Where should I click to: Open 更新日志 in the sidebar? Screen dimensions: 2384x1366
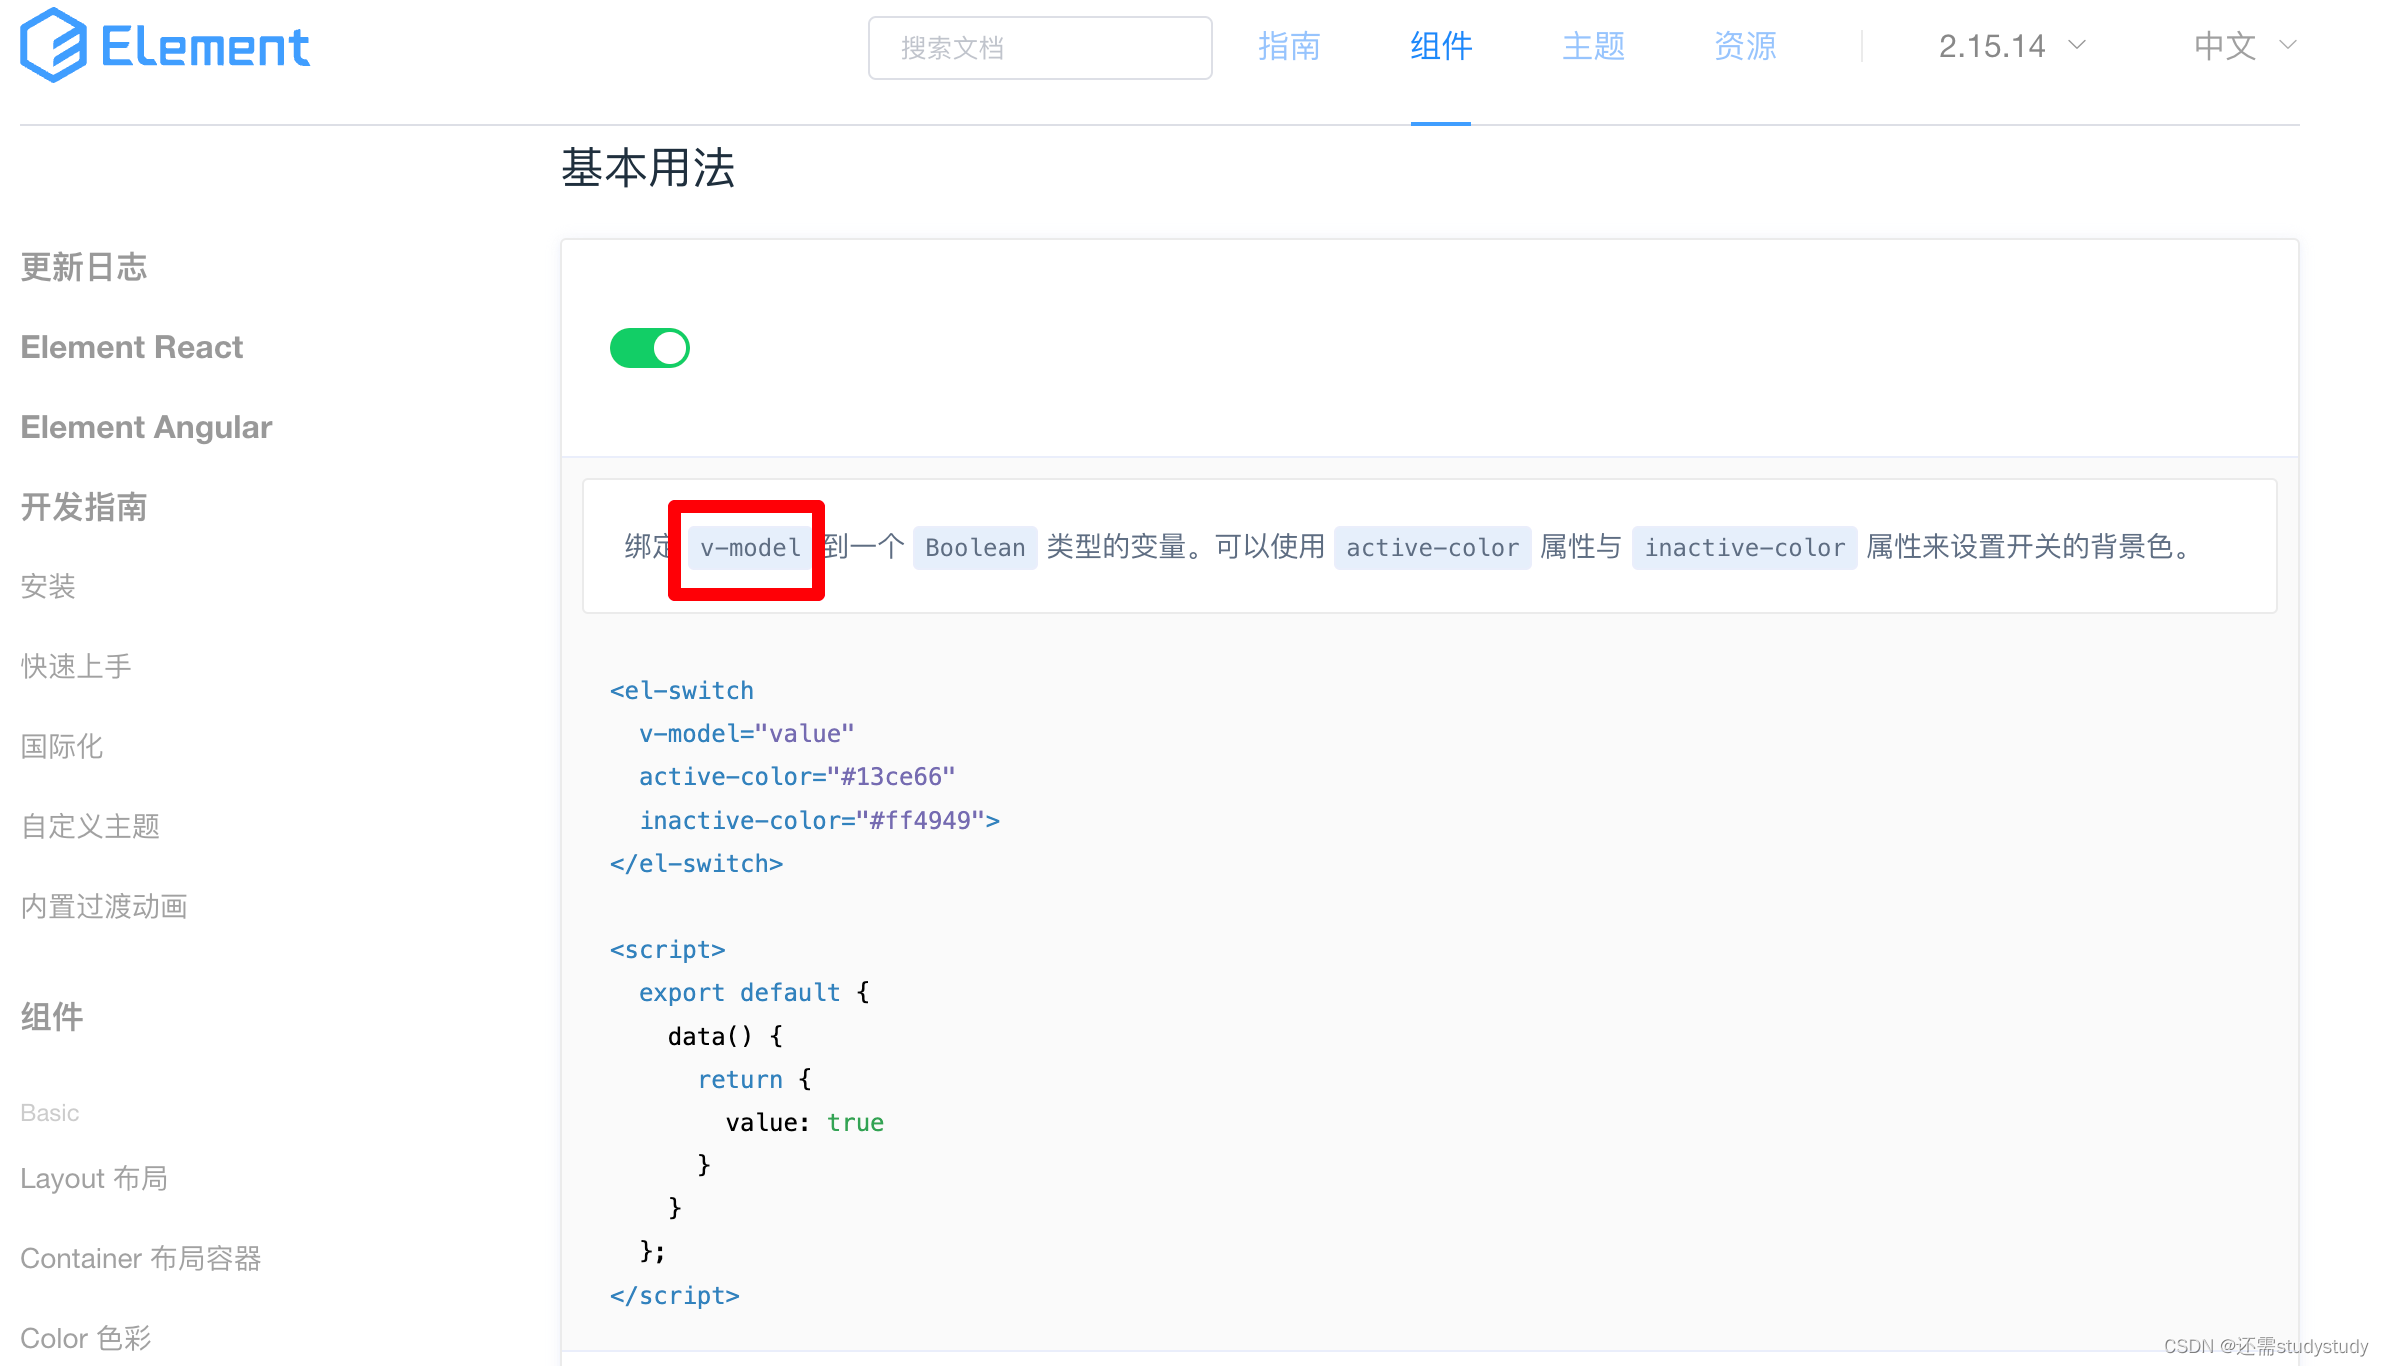point(84,267)
